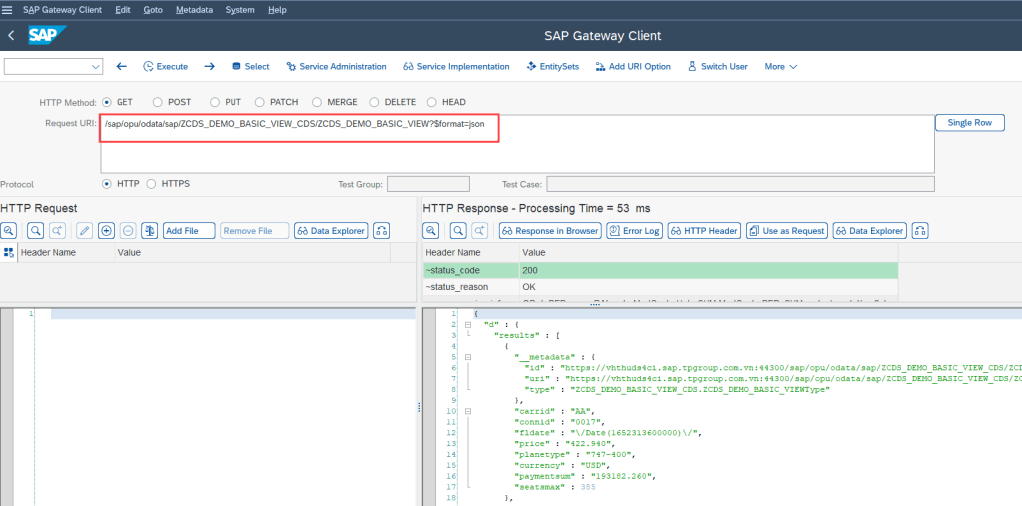Click the Error Log button
The height and width of the screenshot is (506, 1022).
634,231
